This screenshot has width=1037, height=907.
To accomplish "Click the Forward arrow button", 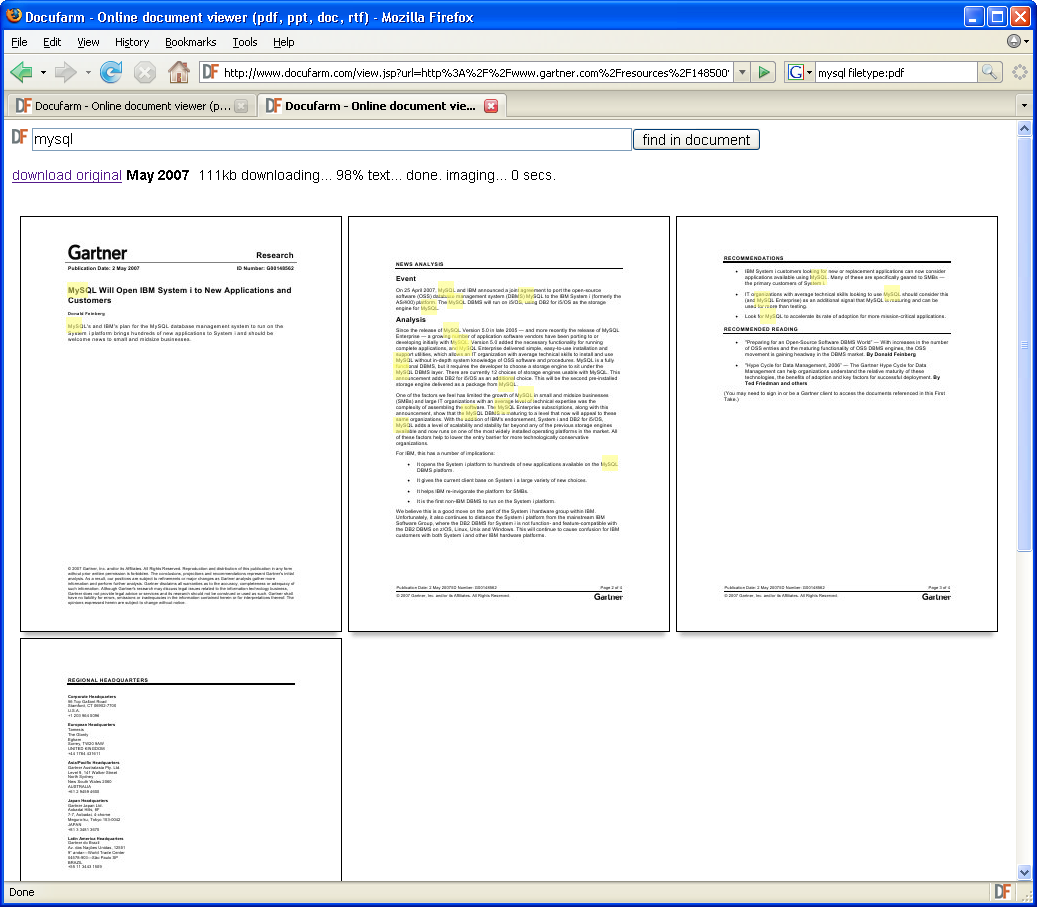I will pos(65,72).
